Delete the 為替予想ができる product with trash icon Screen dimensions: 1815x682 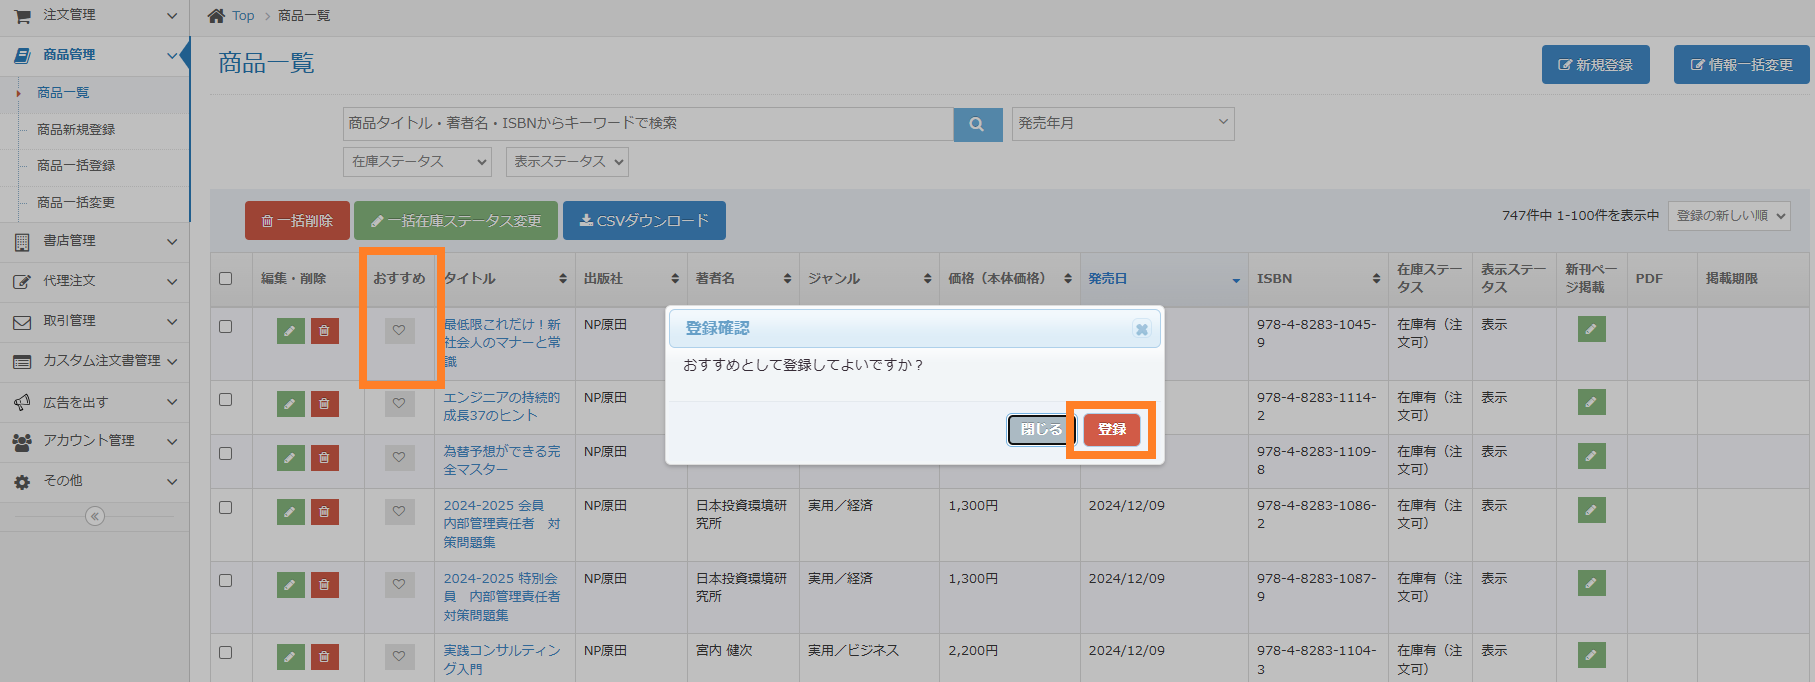pyautogui.click(x=324, y=458)
